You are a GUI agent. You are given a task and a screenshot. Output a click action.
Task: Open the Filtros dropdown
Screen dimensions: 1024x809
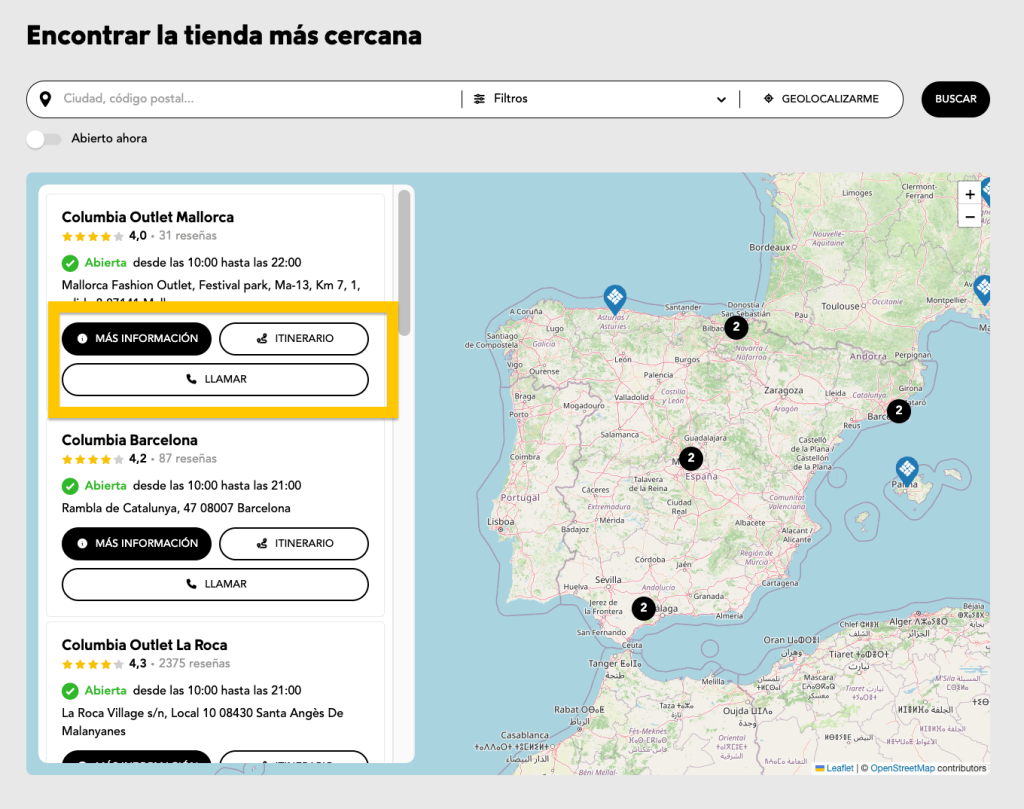pyautogui.click(x=600, y=99)
